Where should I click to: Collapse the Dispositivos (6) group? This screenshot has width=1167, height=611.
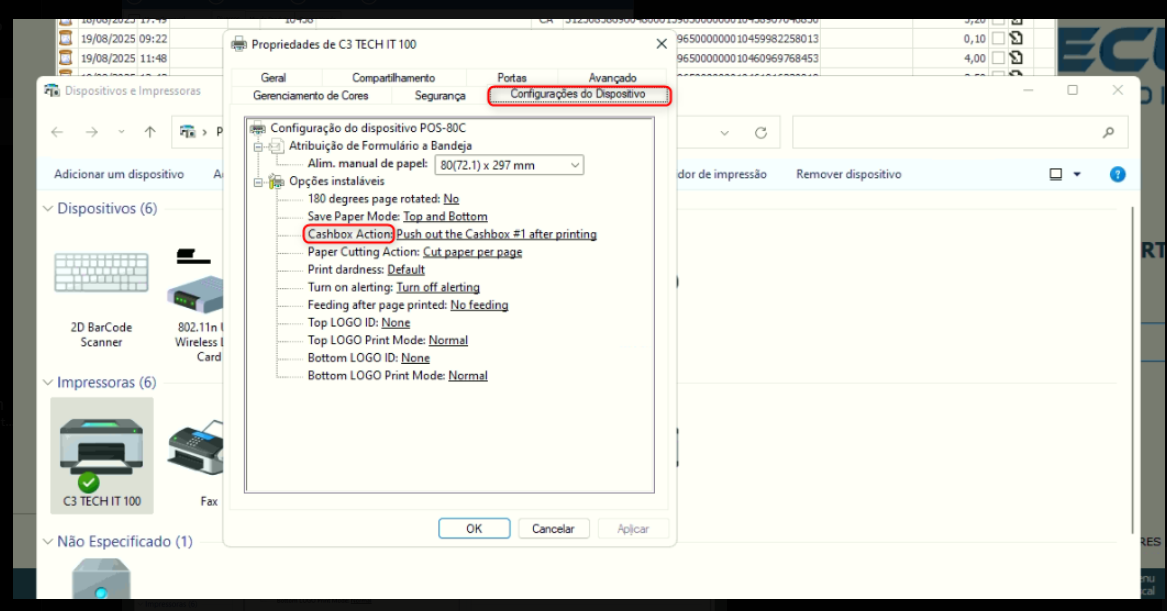pos(48,209)
